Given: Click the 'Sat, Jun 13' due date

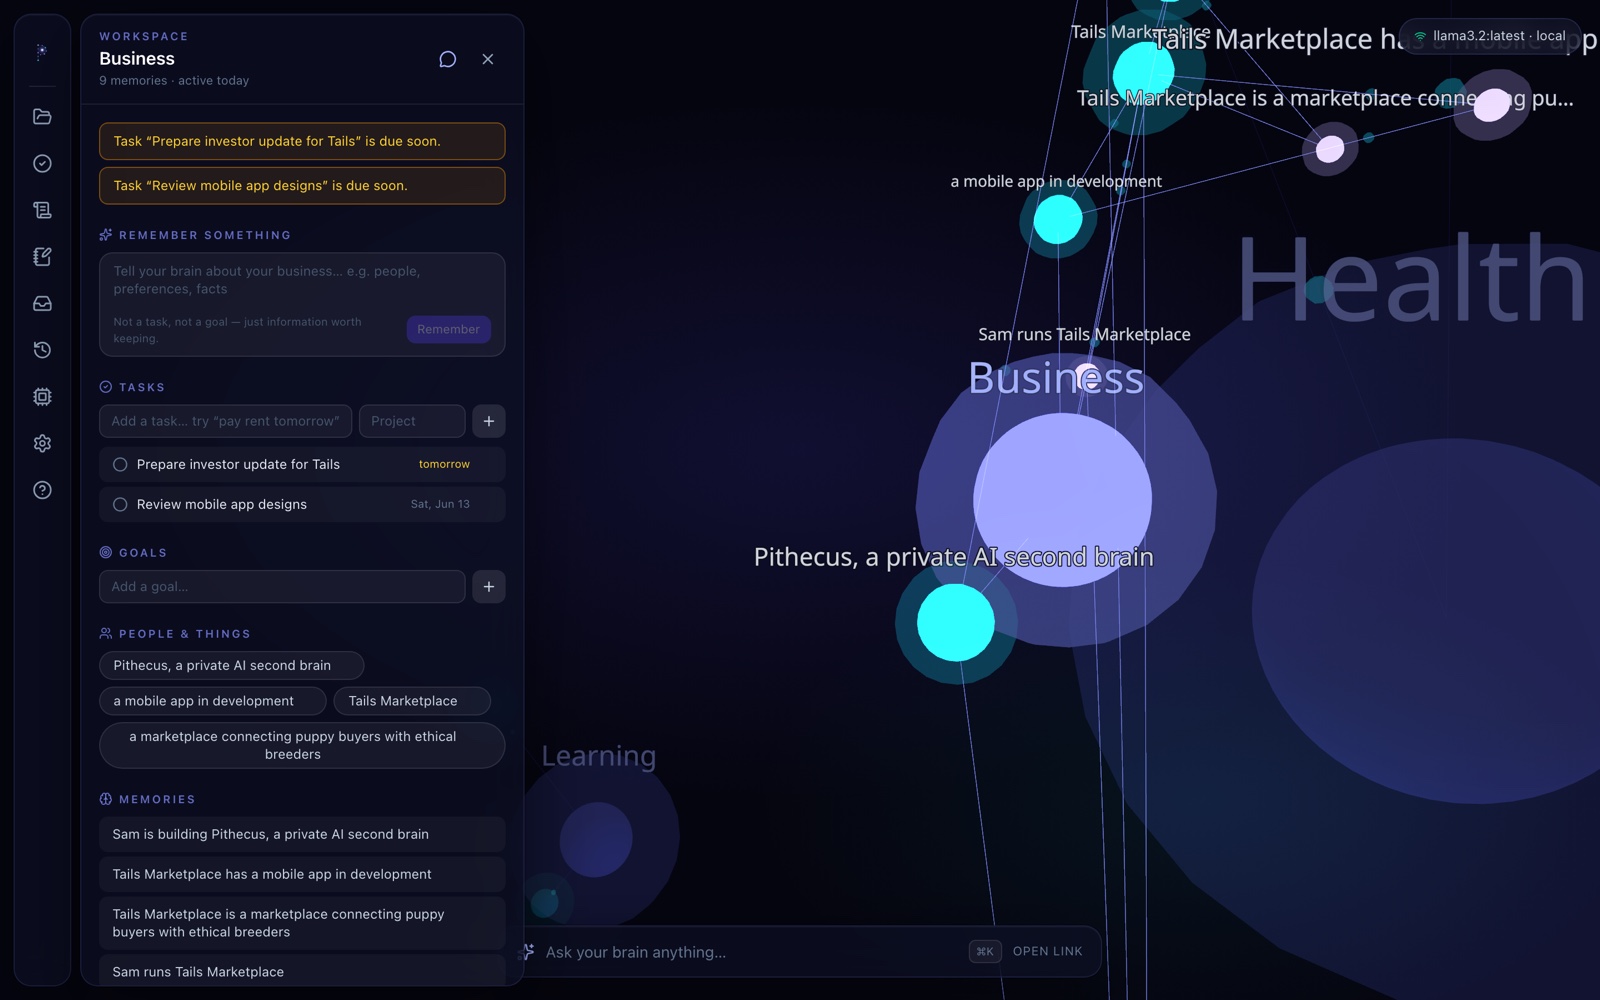Looking at the screenshot, I should (440, 504).
